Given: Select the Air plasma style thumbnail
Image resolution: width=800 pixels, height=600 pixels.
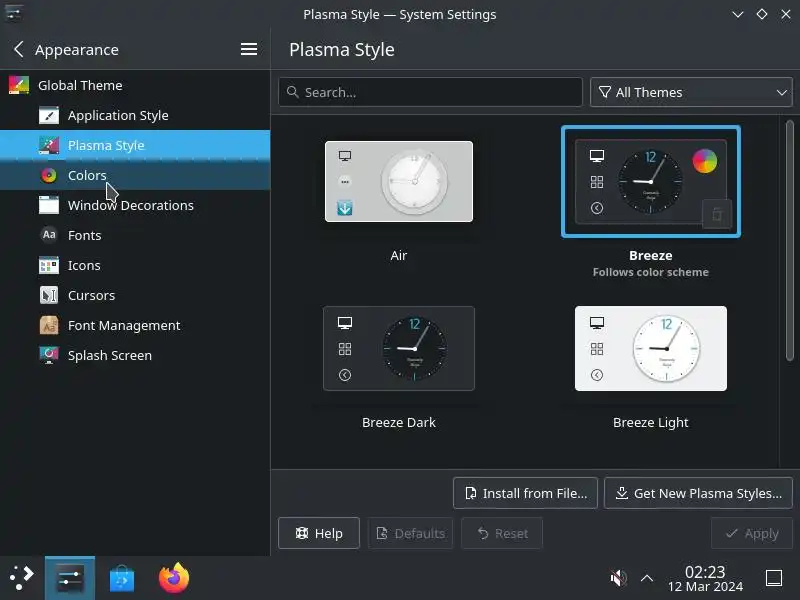Looking at the screenshot, I should [398, 182].
